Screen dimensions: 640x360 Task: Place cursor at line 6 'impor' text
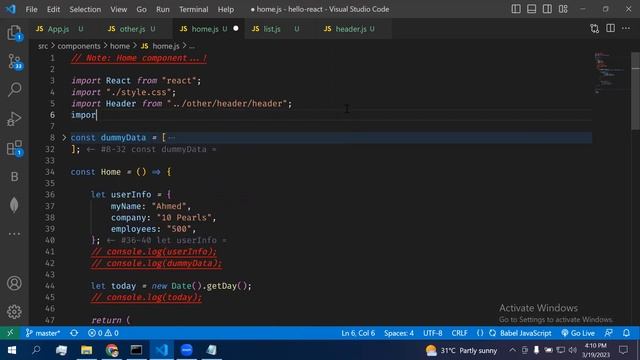84,115
